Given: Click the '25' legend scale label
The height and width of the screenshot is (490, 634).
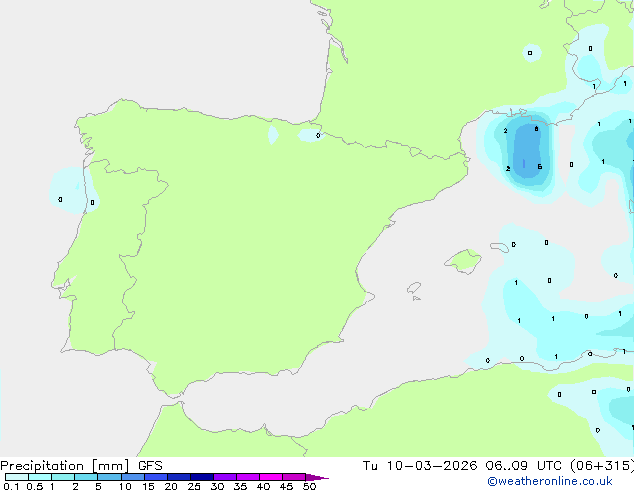Looking at the screenshot, I should (194, 486).
